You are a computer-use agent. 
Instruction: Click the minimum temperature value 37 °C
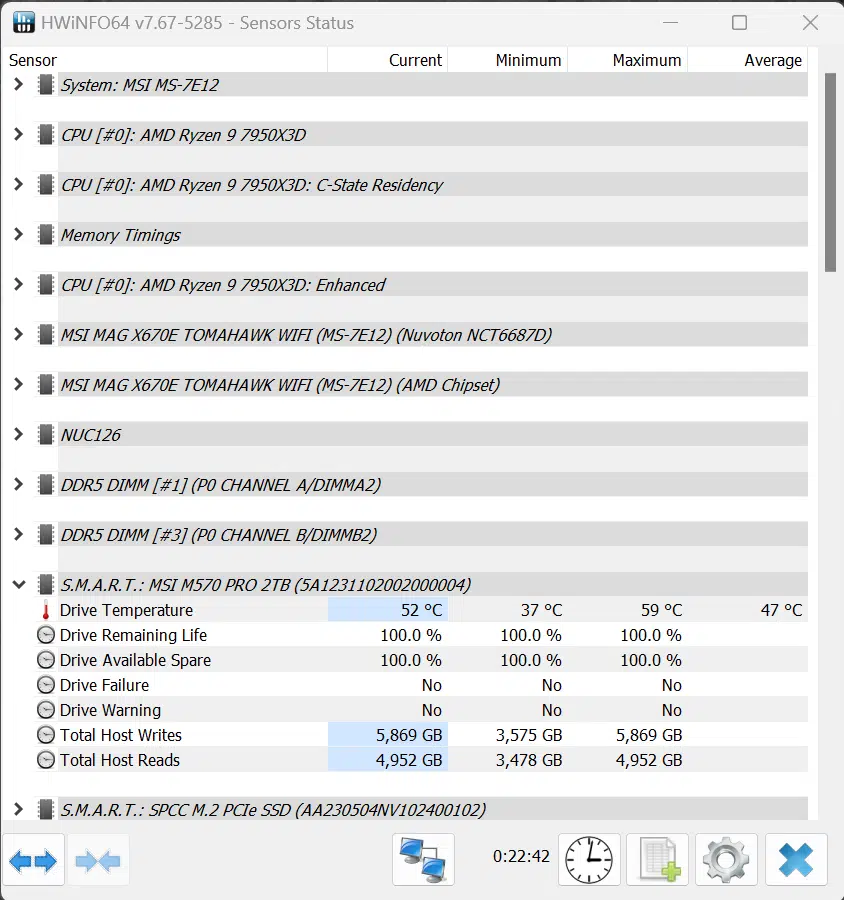tap(541, 610)
